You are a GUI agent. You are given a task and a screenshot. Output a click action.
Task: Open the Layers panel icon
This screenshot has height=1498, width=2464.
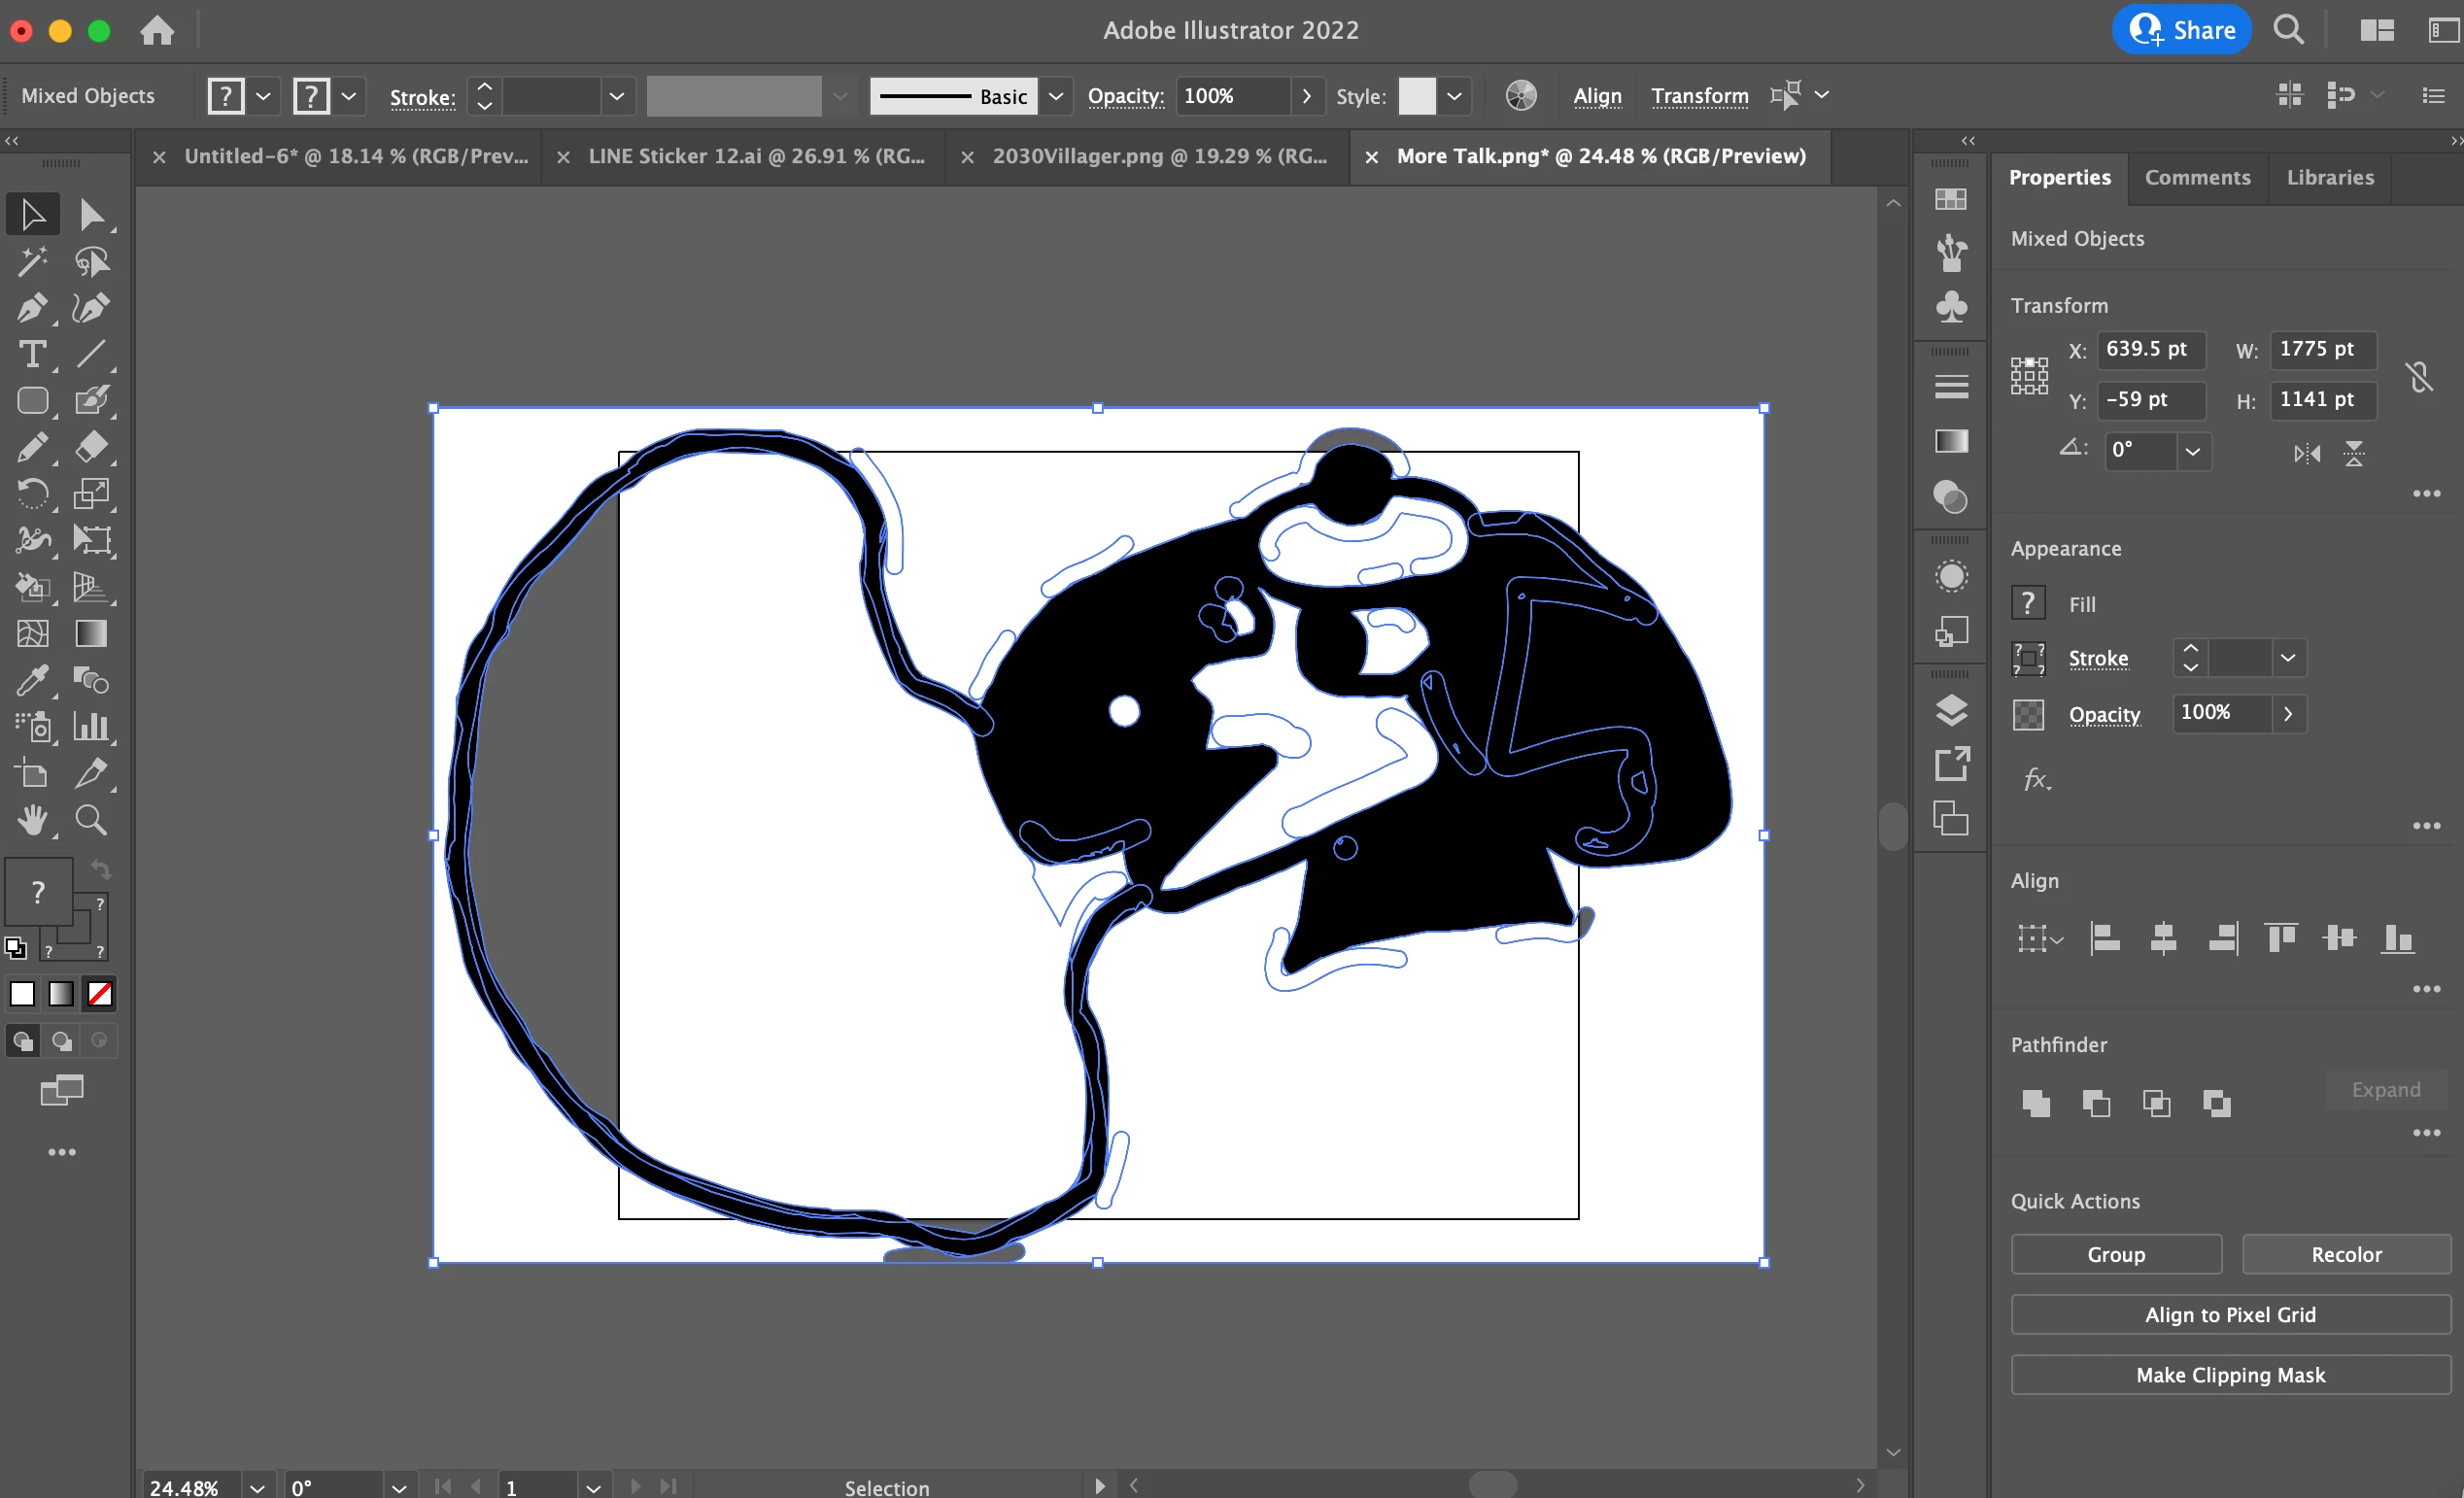[x=1950, y=711]
